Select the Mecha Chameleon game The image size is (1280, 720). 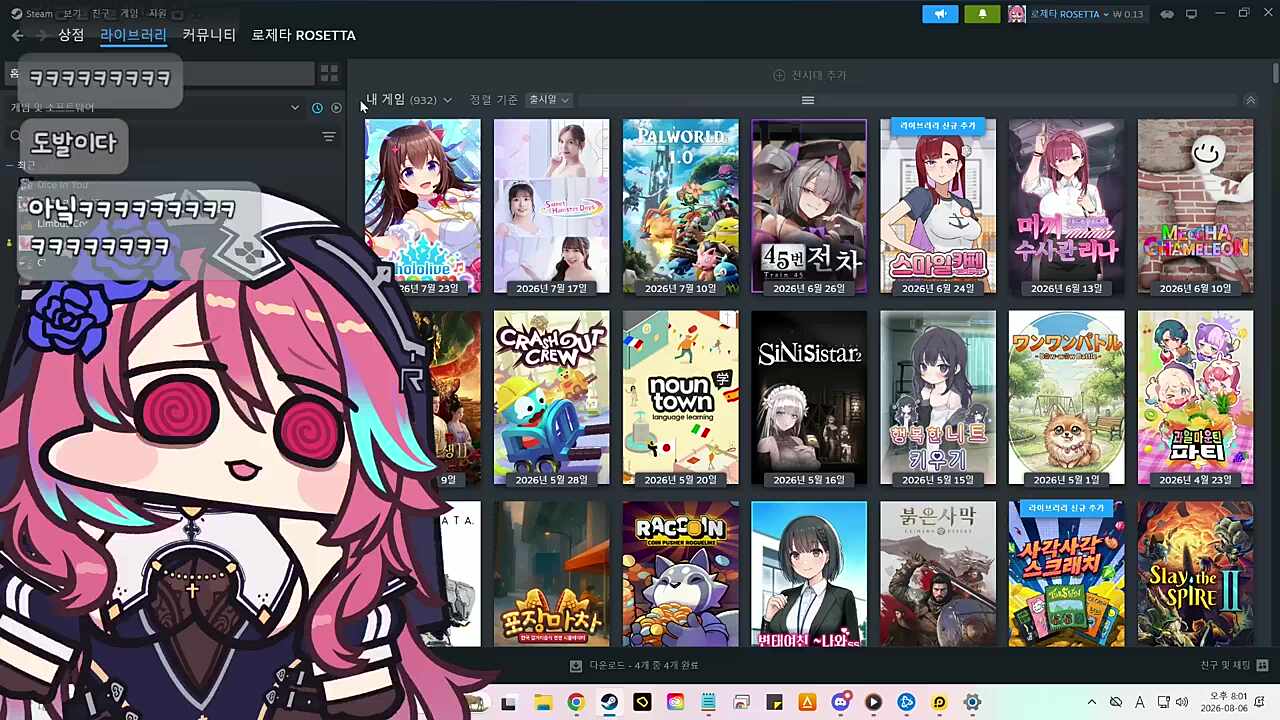pyautogui.click(x=1195, y=207)
